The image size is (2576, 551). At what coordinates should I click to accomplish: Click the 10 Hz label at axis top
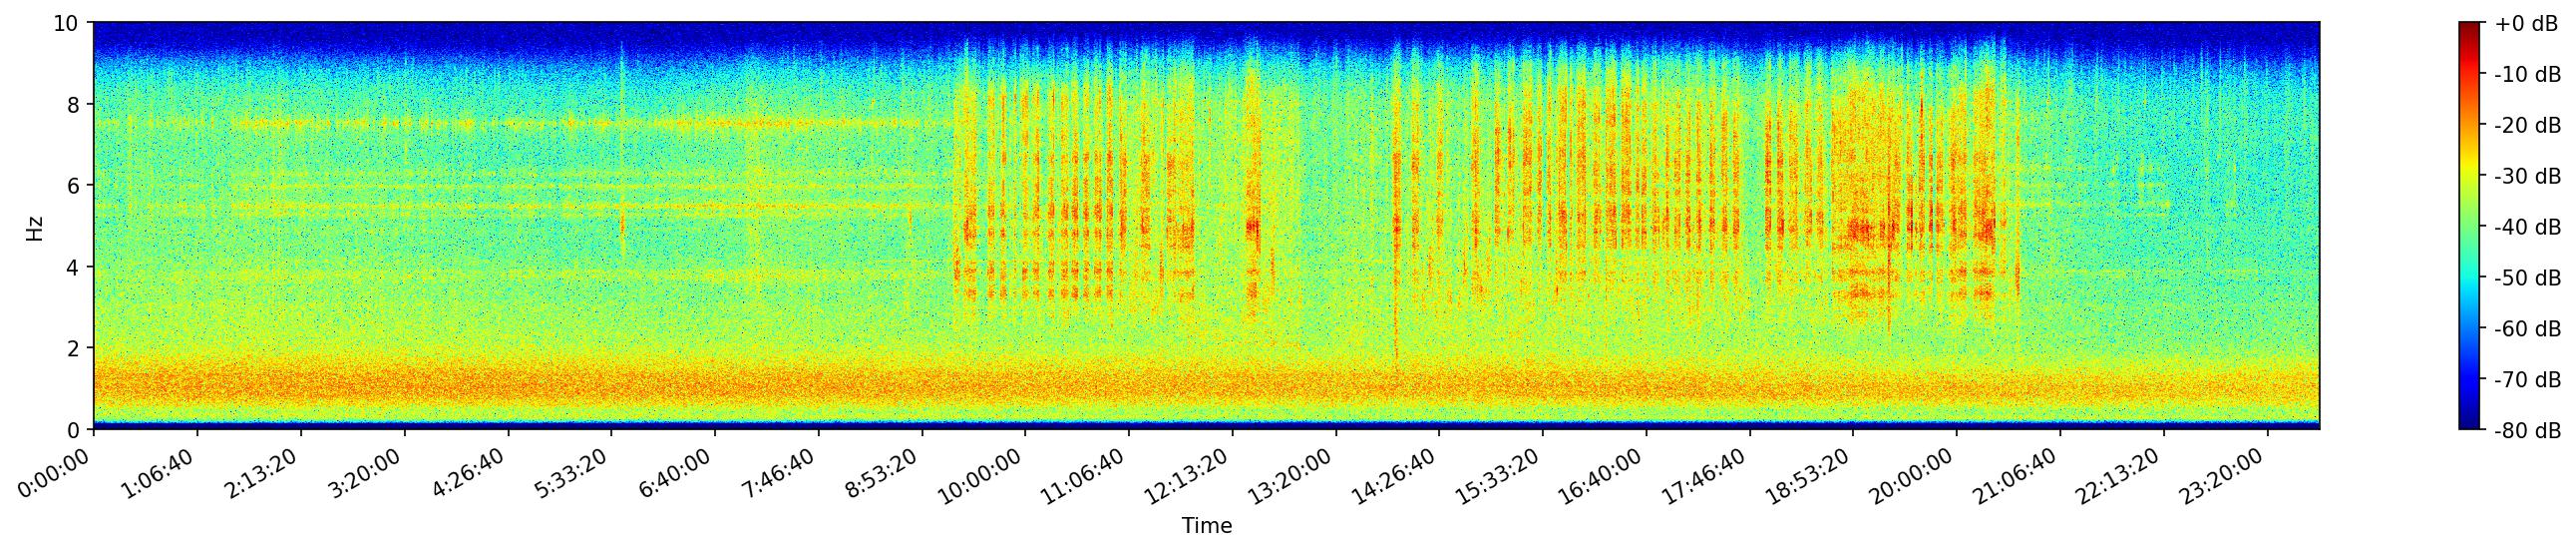(68, 23)
